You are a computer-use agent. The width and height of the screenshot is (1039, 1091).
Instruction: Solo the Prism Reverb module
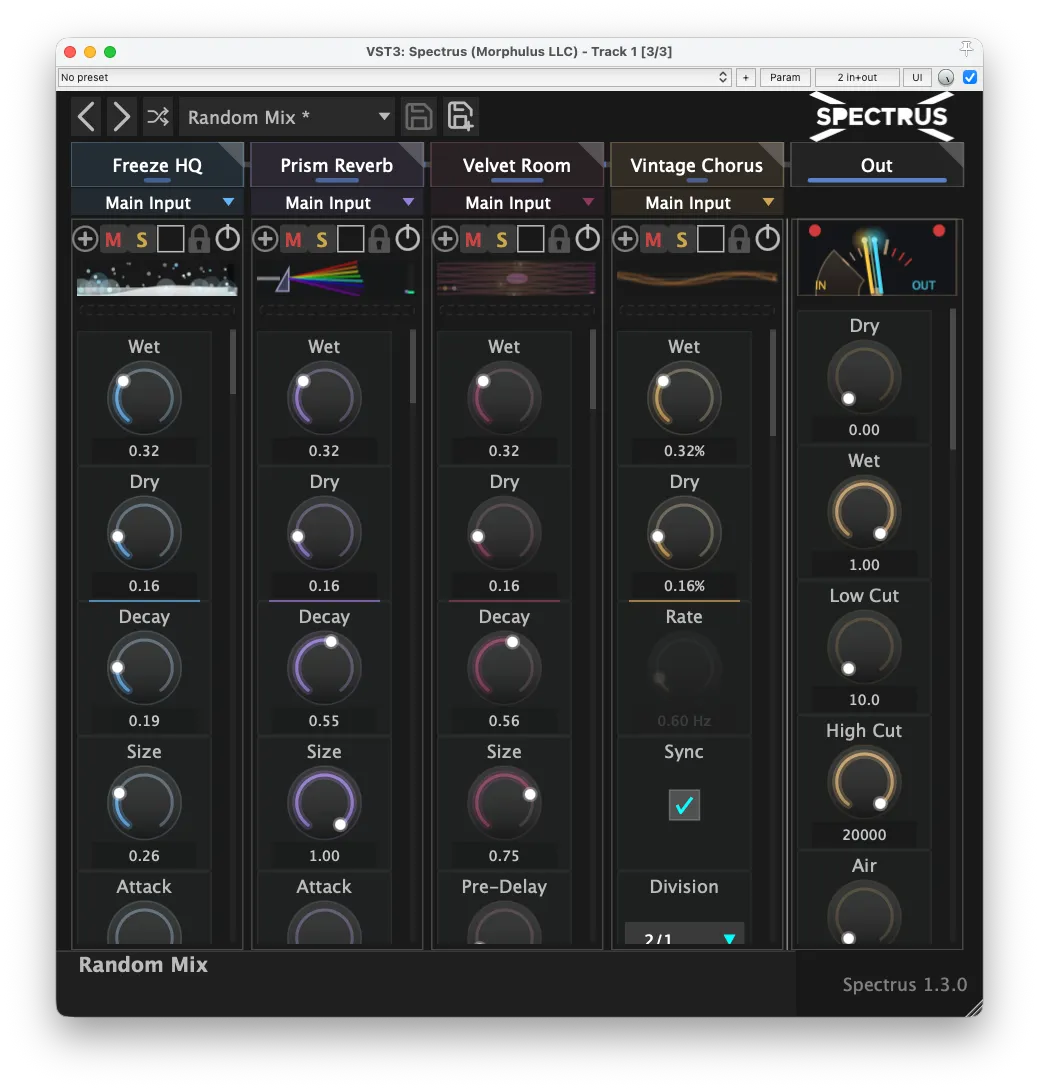[322, 240]
